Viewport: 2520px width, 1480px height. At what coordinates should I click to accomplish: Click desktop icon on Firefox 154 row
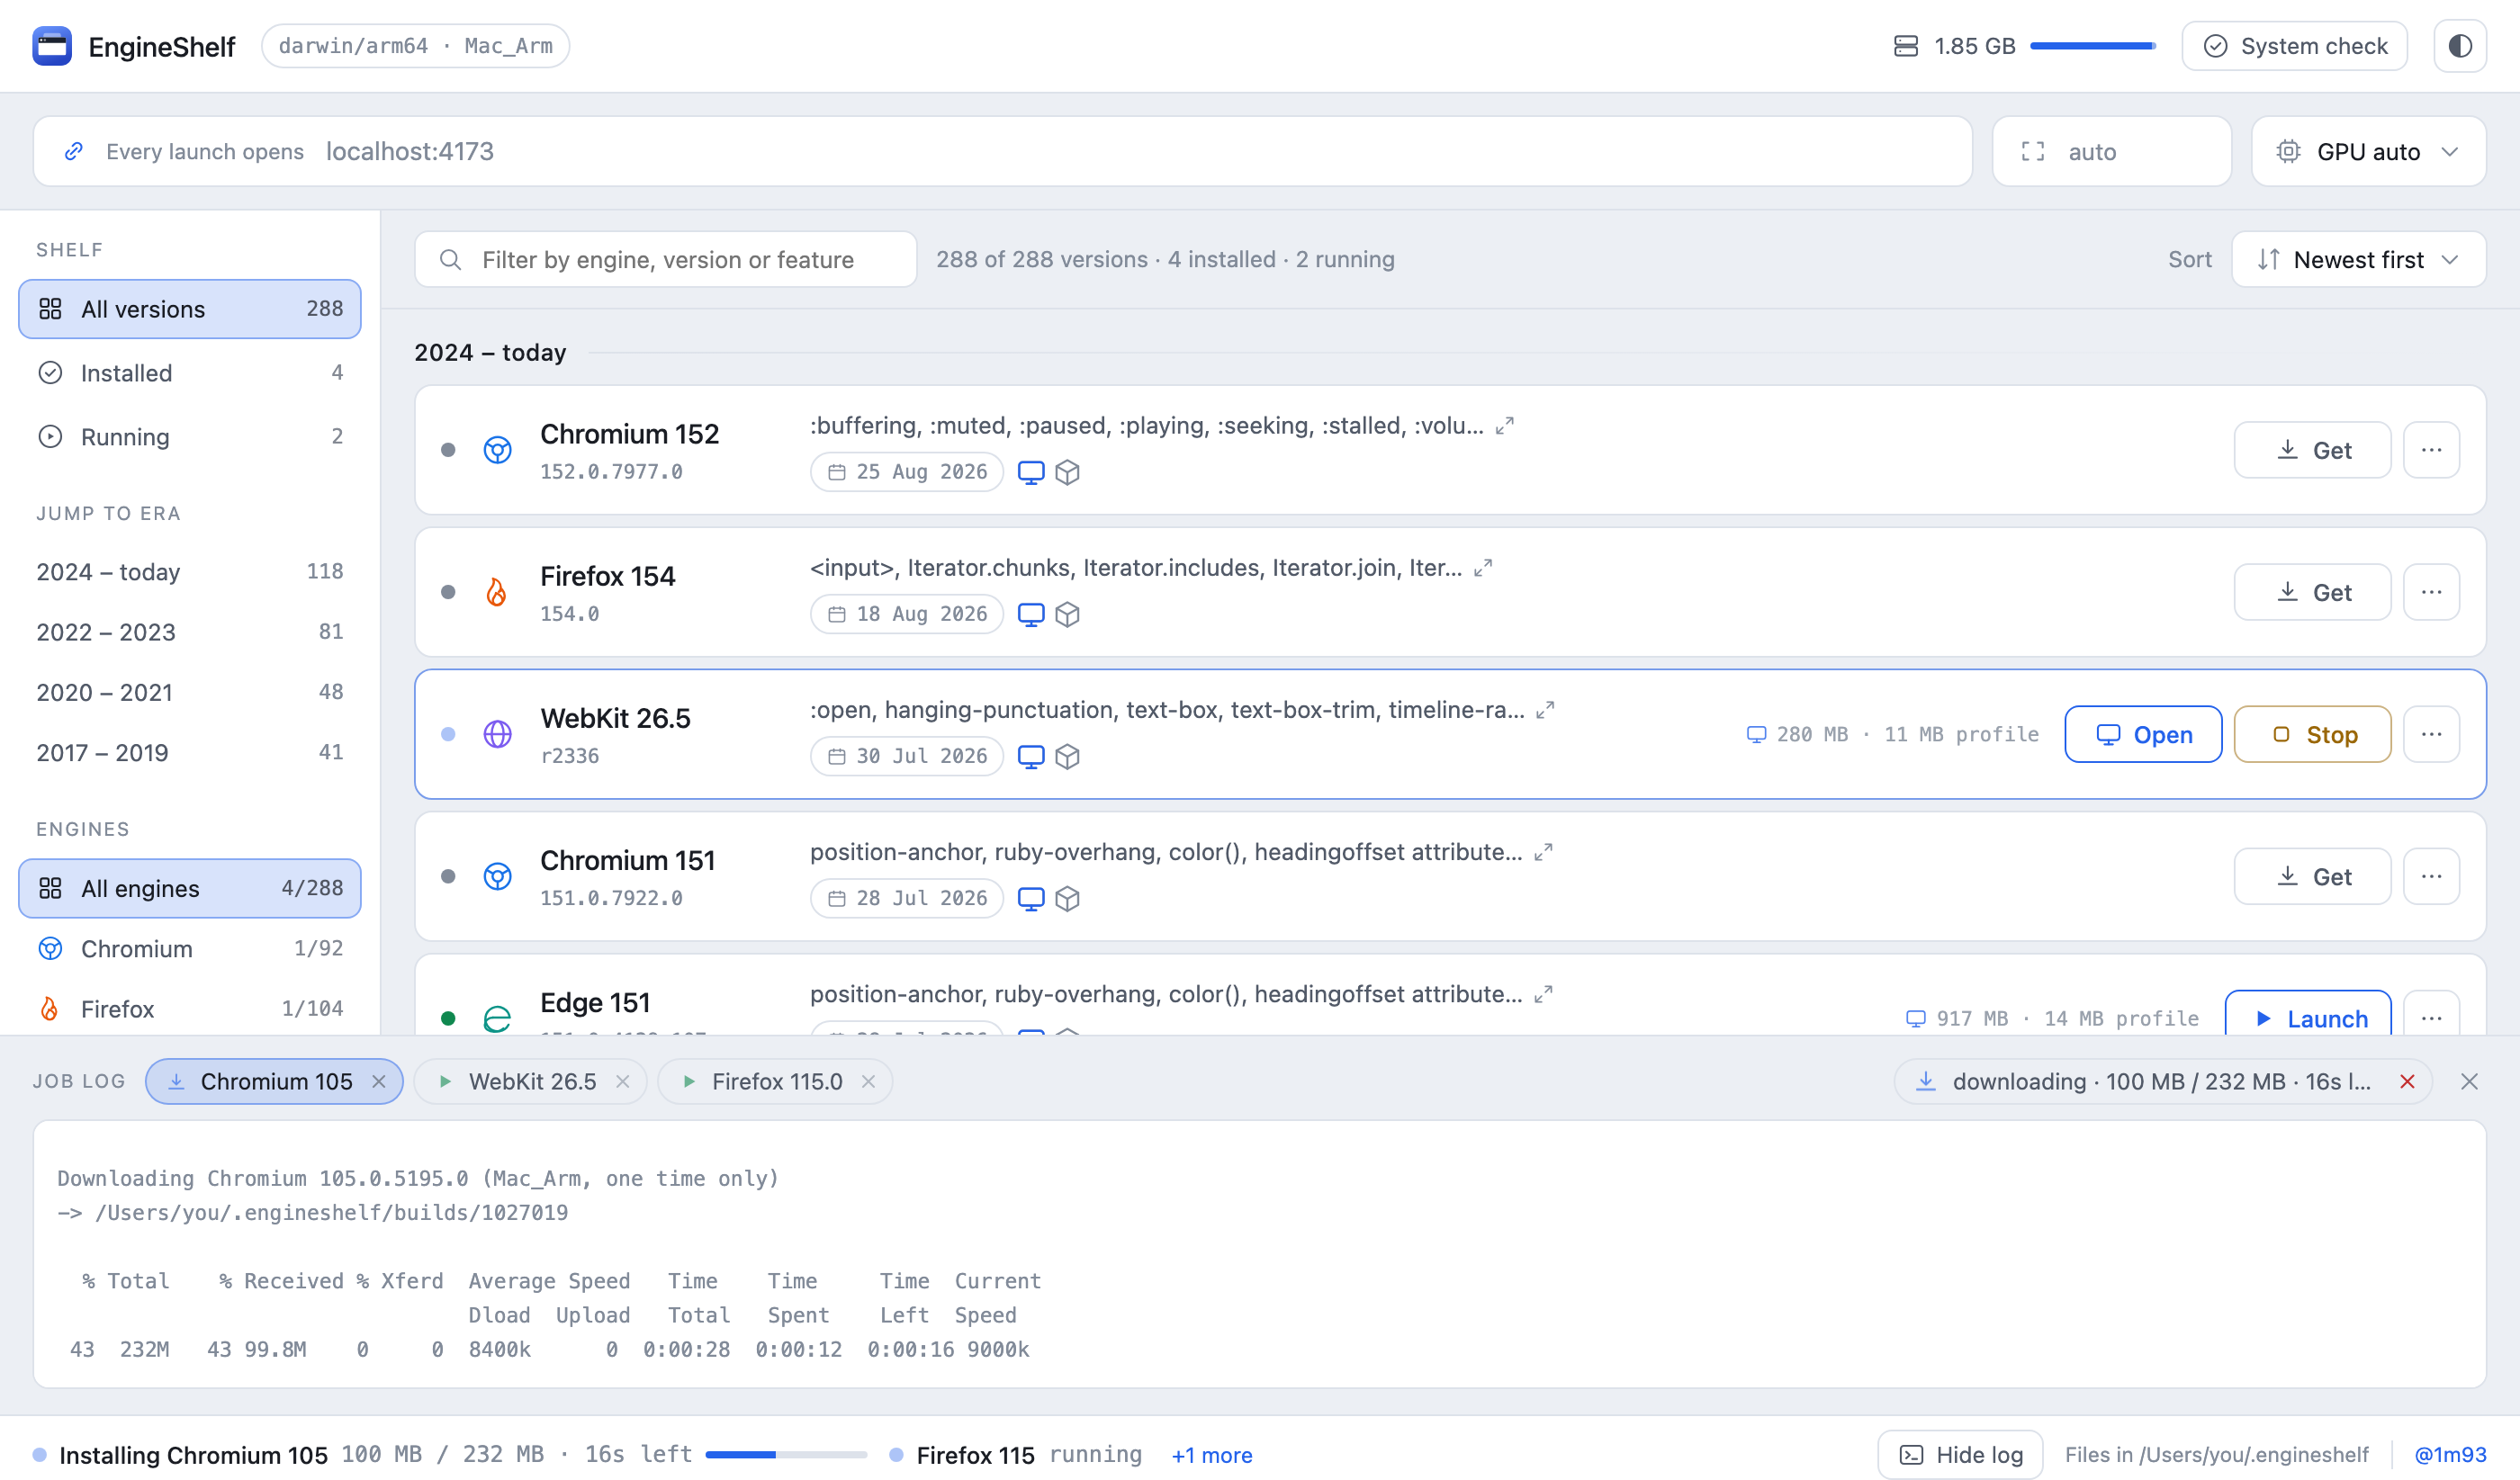point(1030,614)
